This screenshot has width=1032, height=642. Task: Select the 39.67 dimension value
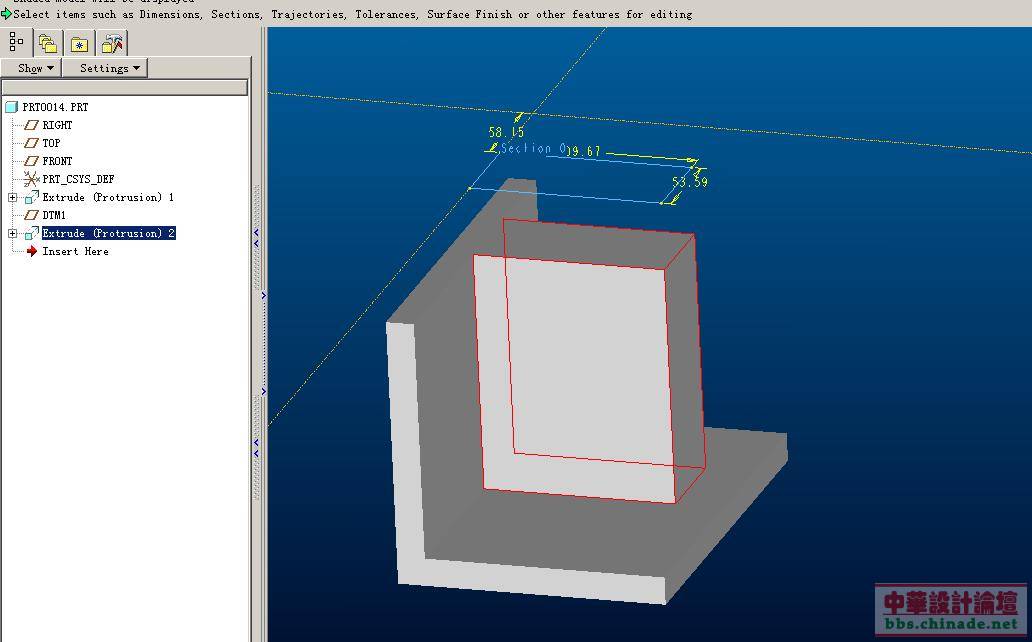point(584,151)
